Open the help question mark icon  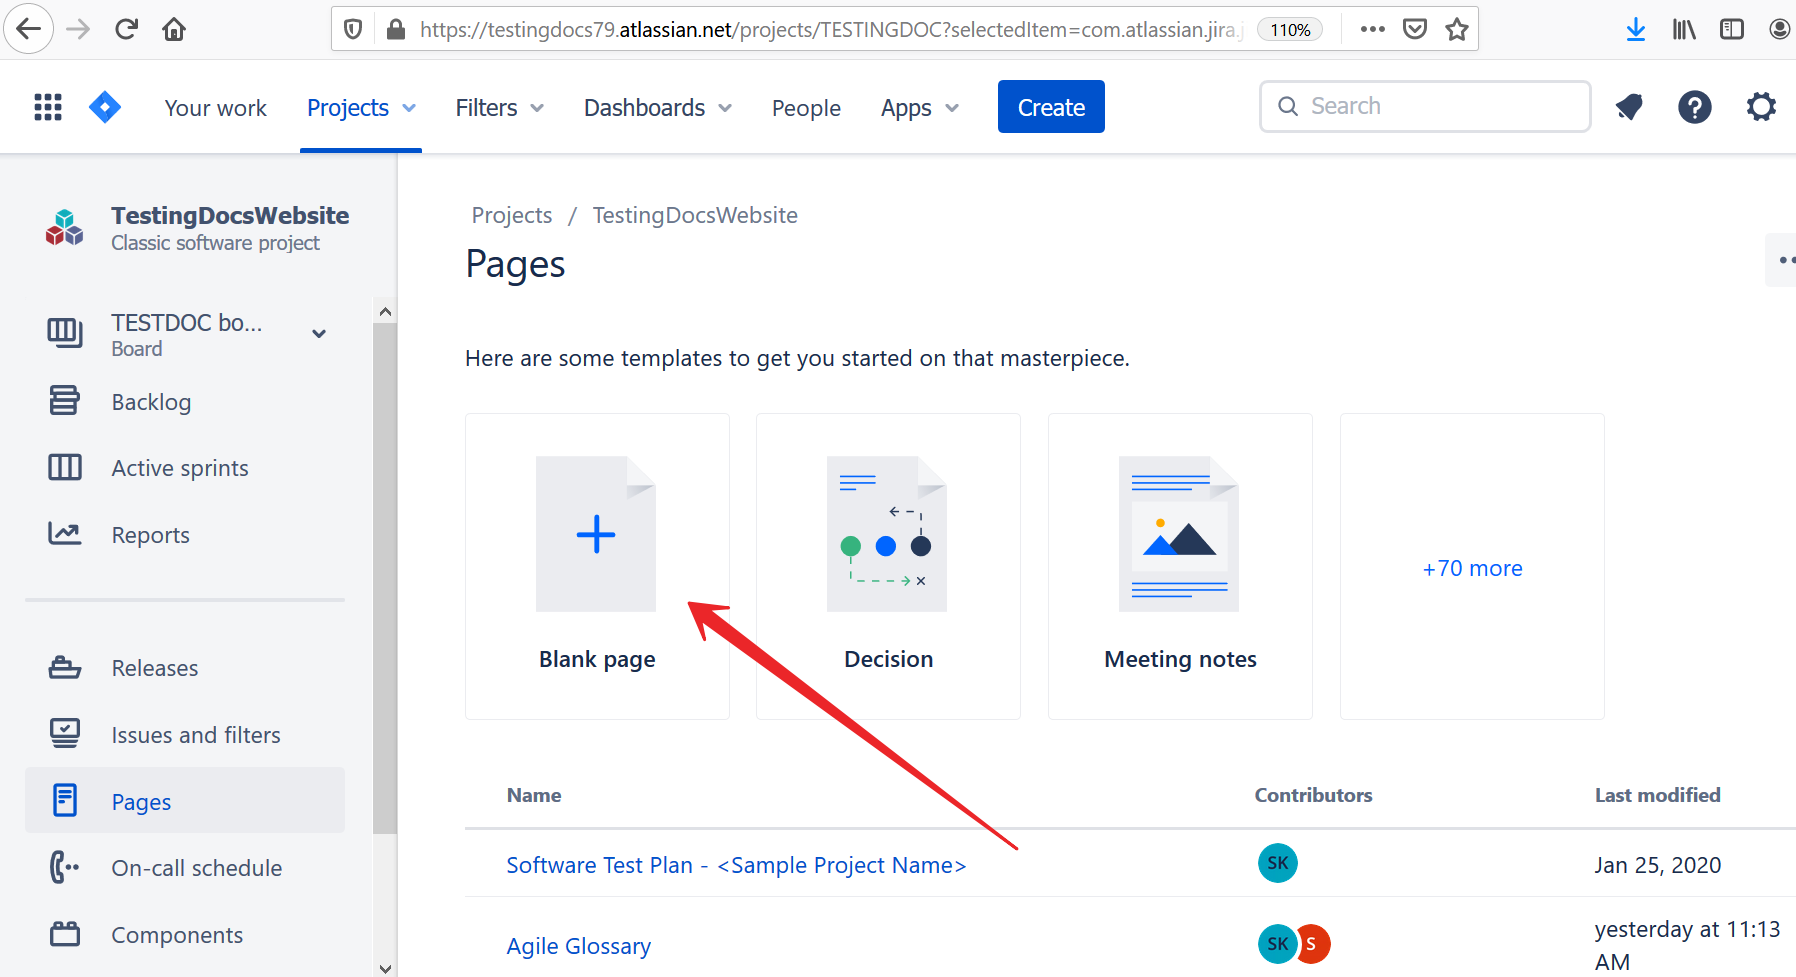click(x=1694, y=107)
